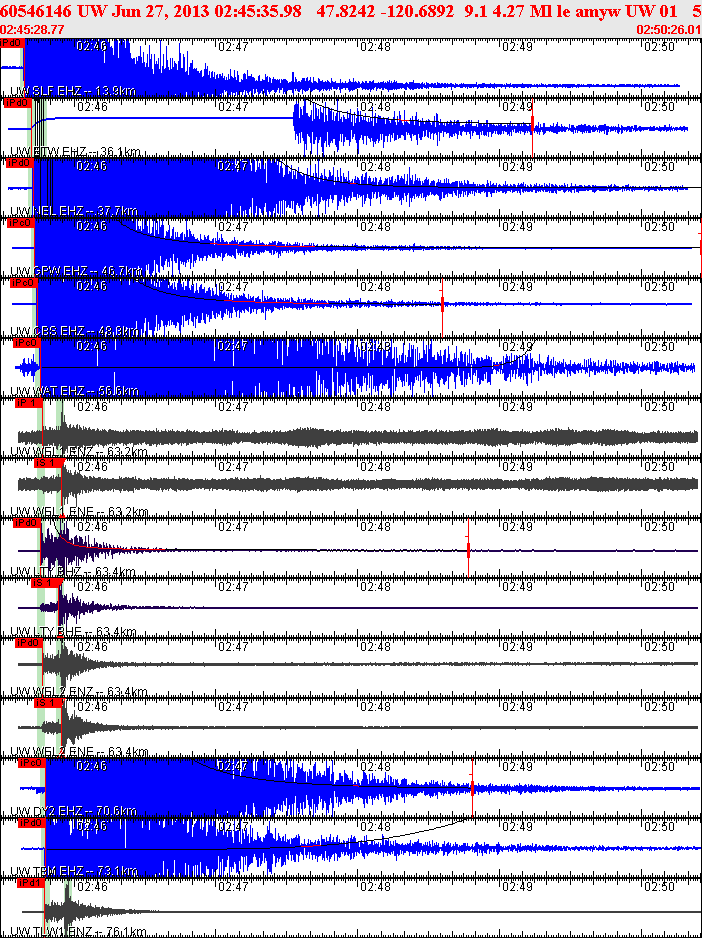The height and width of the screenshot is (938, 702).
Task: Click the red coda end marker on CBS trace
Action: pyautogui.click(x=442, y=304)
